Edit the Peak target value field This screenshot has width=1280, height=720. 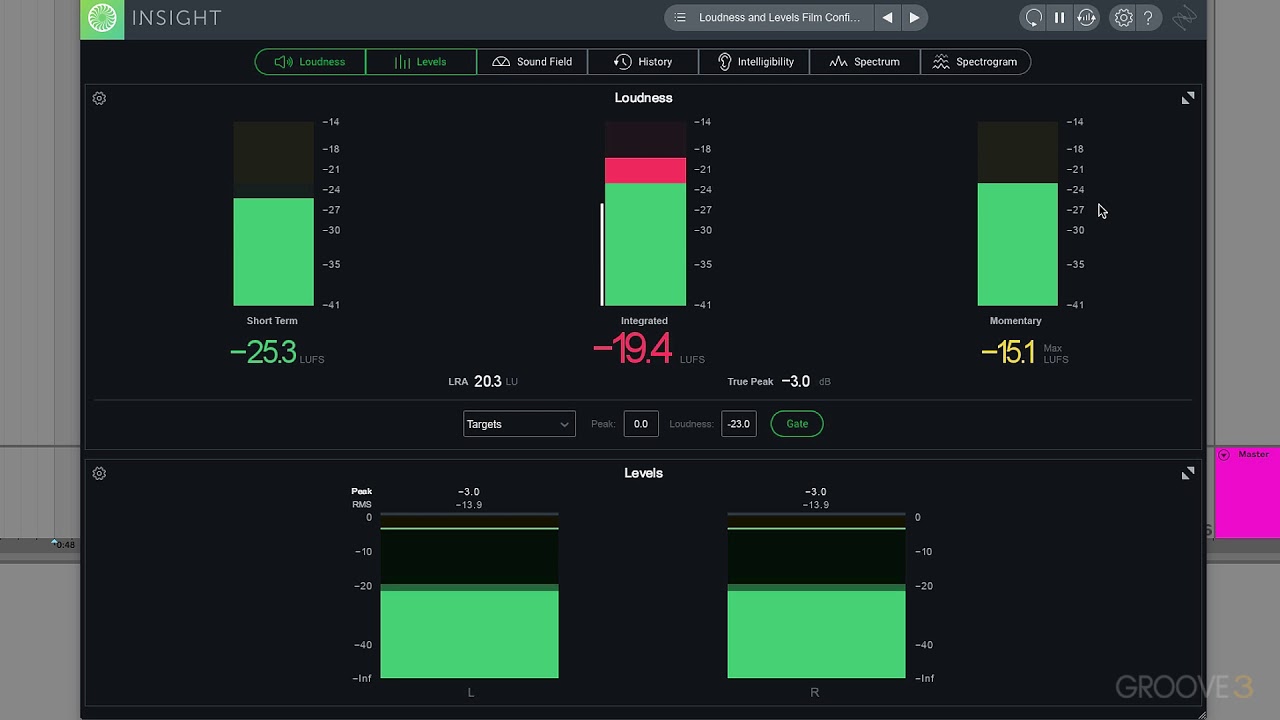pos(641,424)
